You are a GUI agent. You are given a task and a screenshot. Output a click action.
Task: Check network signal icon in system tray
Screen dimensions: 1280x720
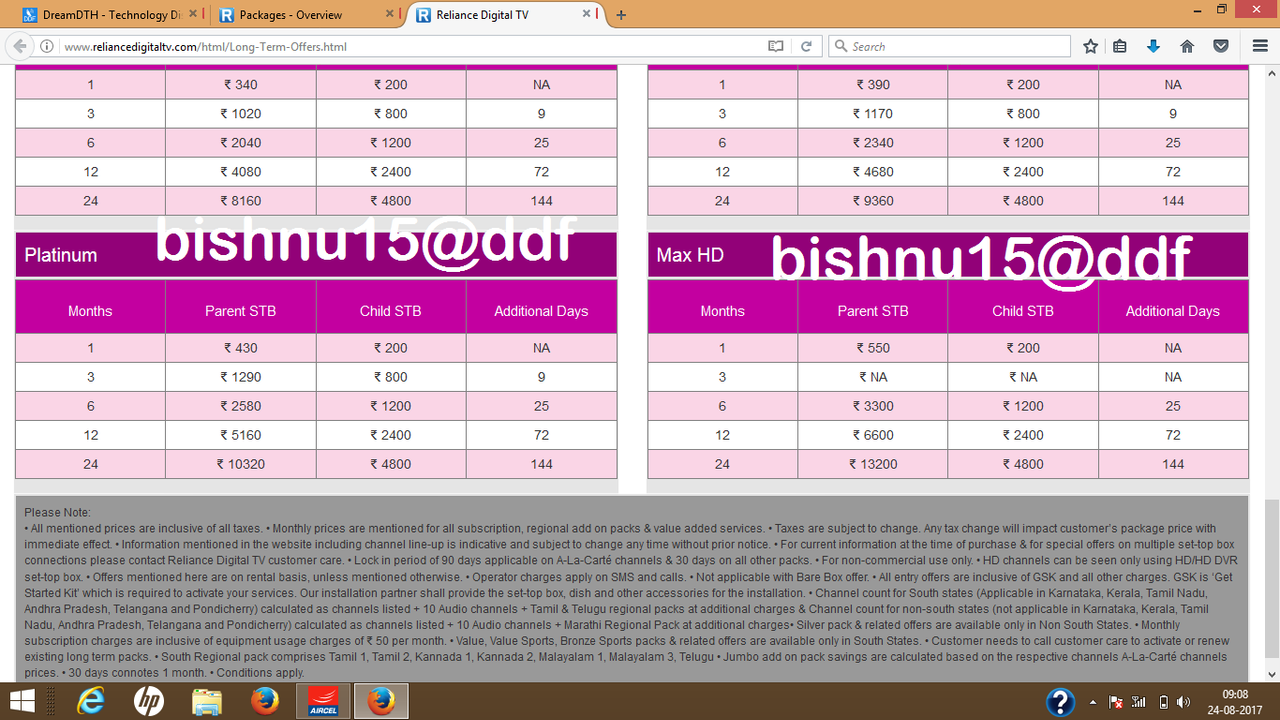point(1138,702)
